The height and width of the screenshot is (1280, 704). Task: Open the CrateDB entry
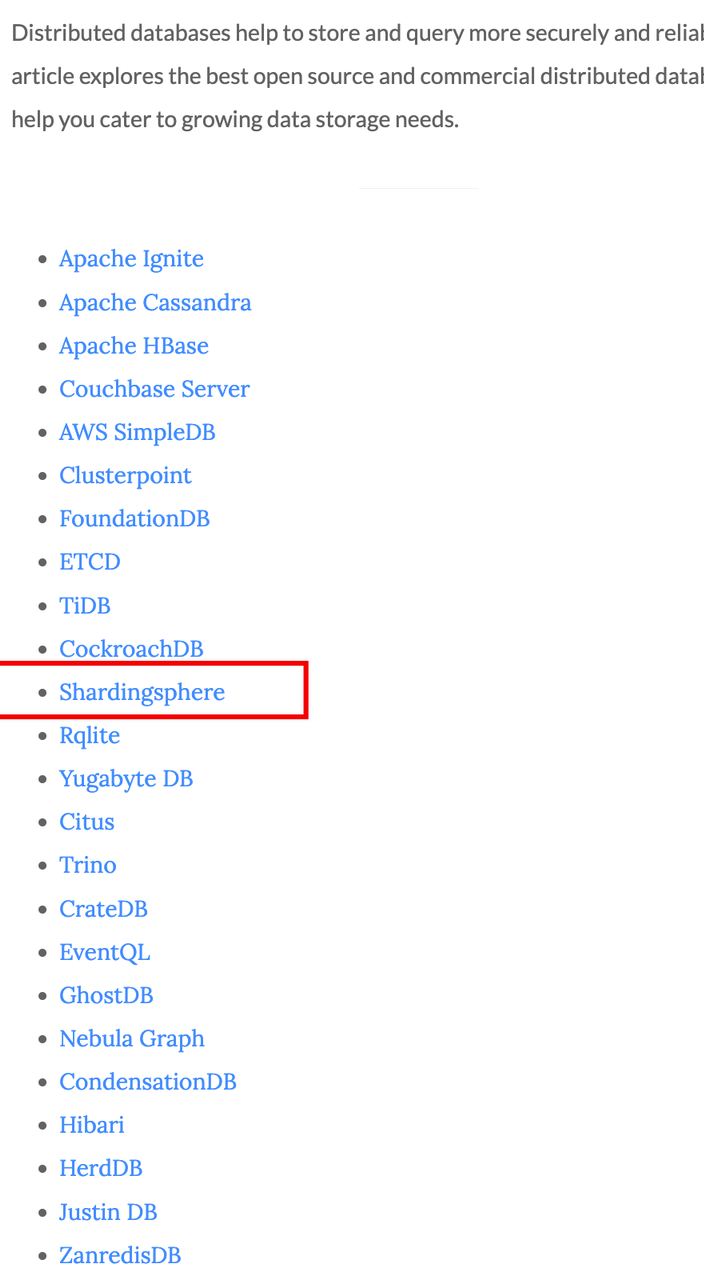[x=103, y=909]
